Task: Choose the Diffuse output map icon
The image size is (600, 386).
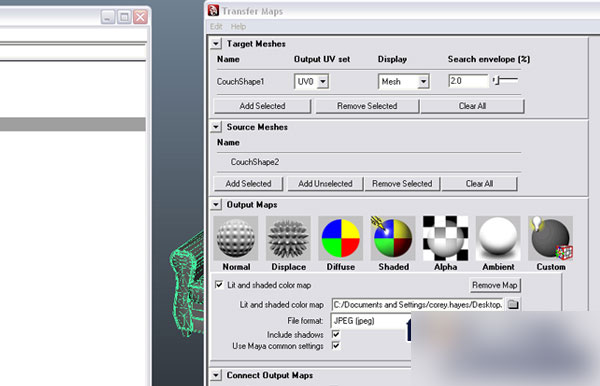Action: click(x=341, y=238)
